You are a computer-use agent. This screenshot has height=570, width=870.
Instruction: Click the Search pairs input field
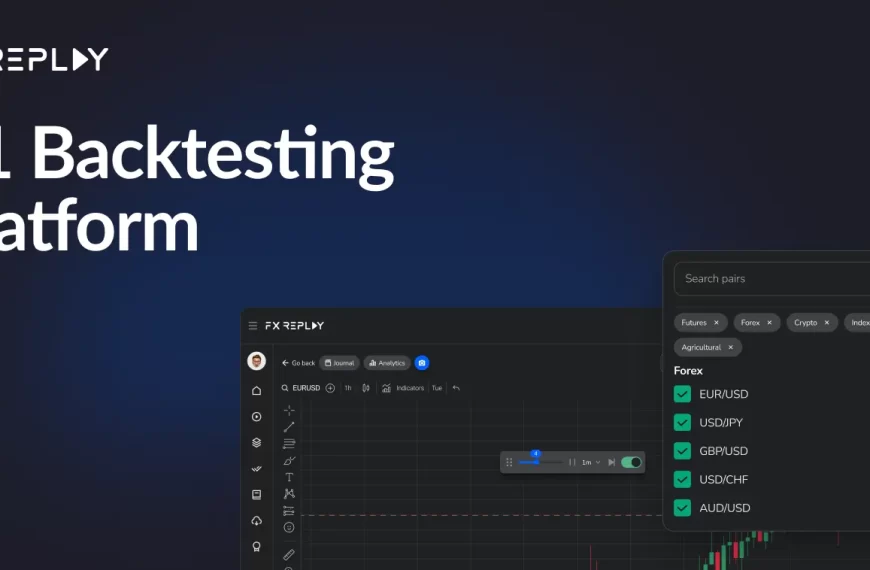coord(772,279)
